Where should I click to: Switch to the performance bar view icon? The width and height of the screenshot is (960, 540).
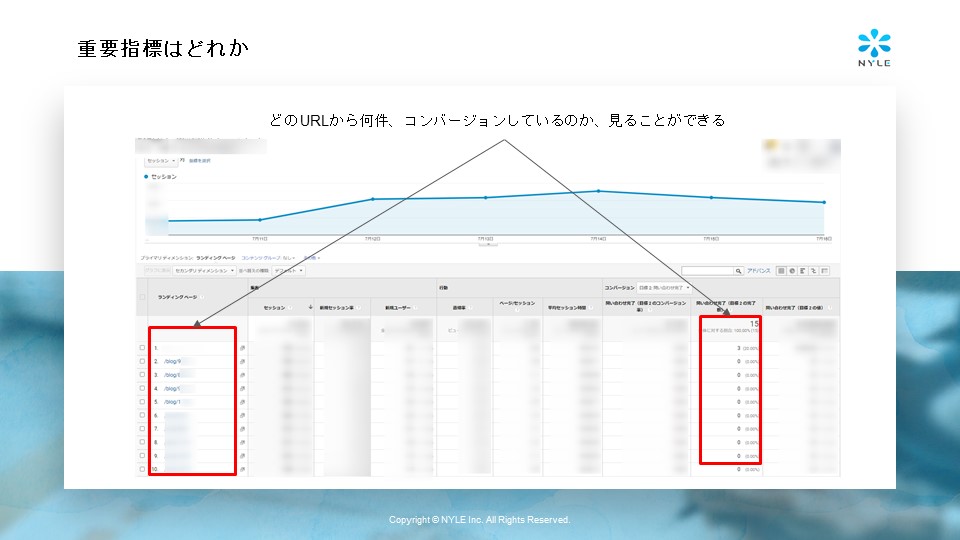[x=803, y=271]
